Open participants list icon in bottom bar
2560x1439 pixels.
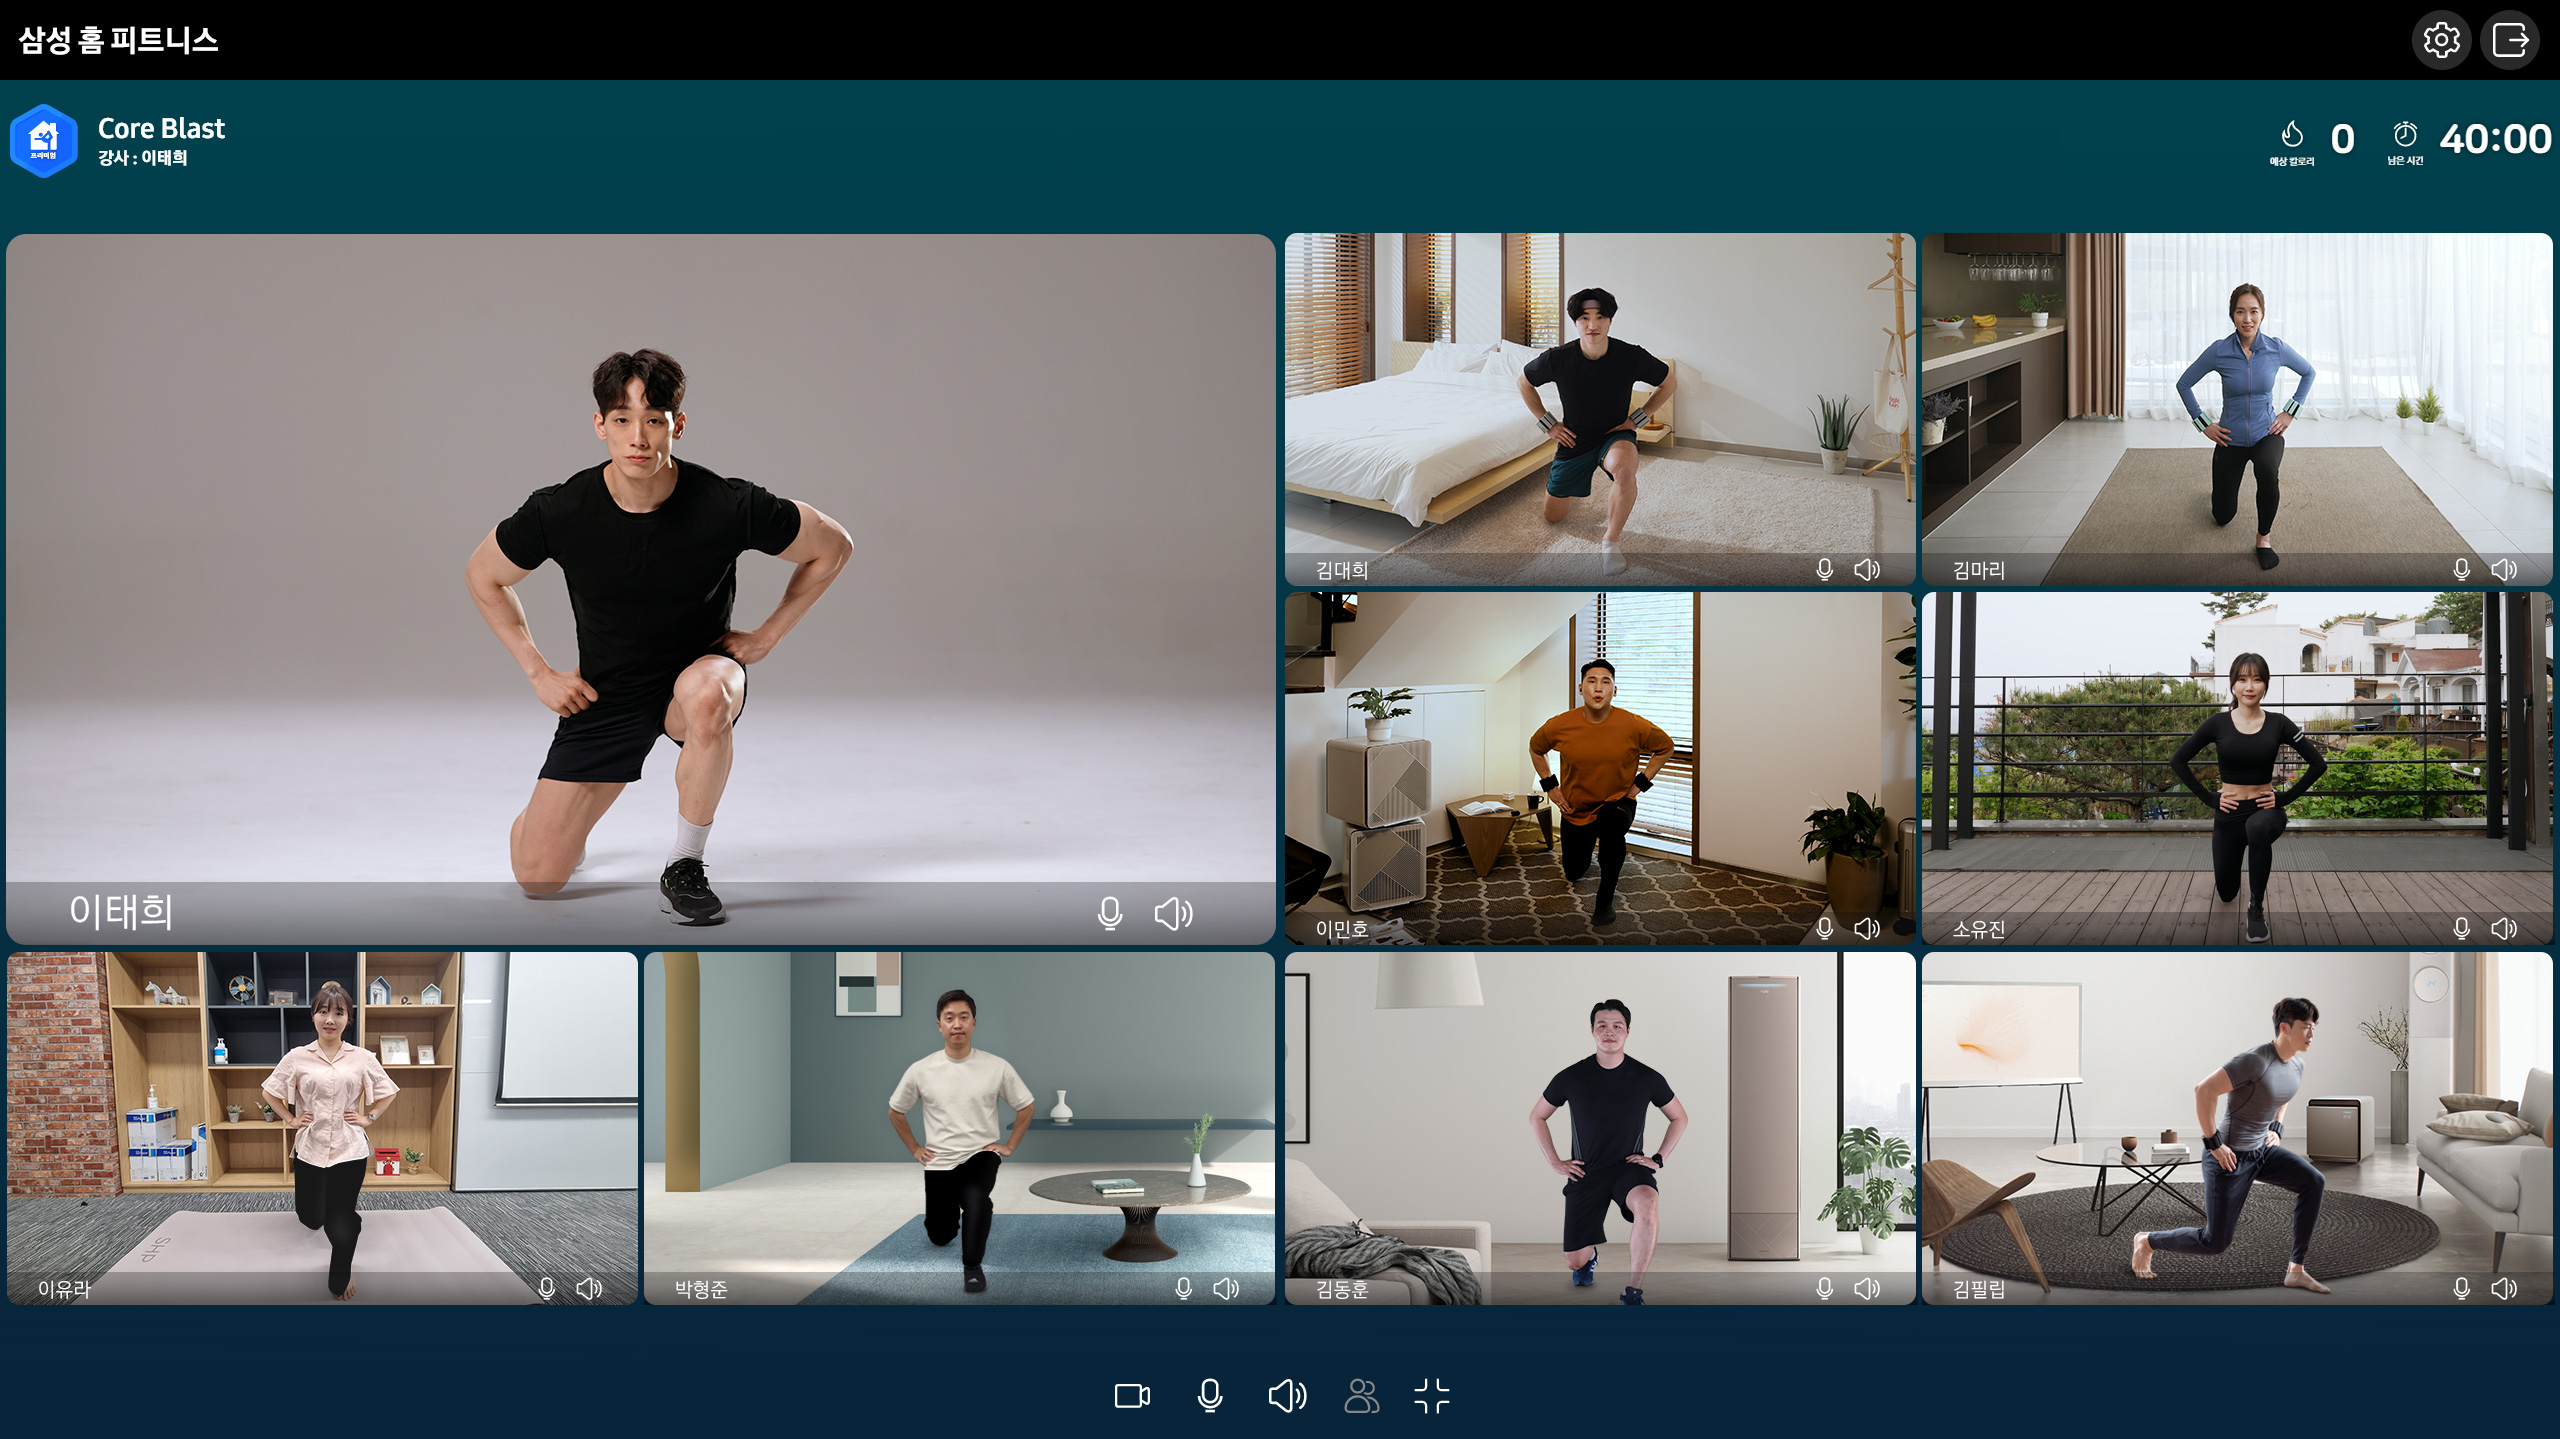tap(1361, 1395)
